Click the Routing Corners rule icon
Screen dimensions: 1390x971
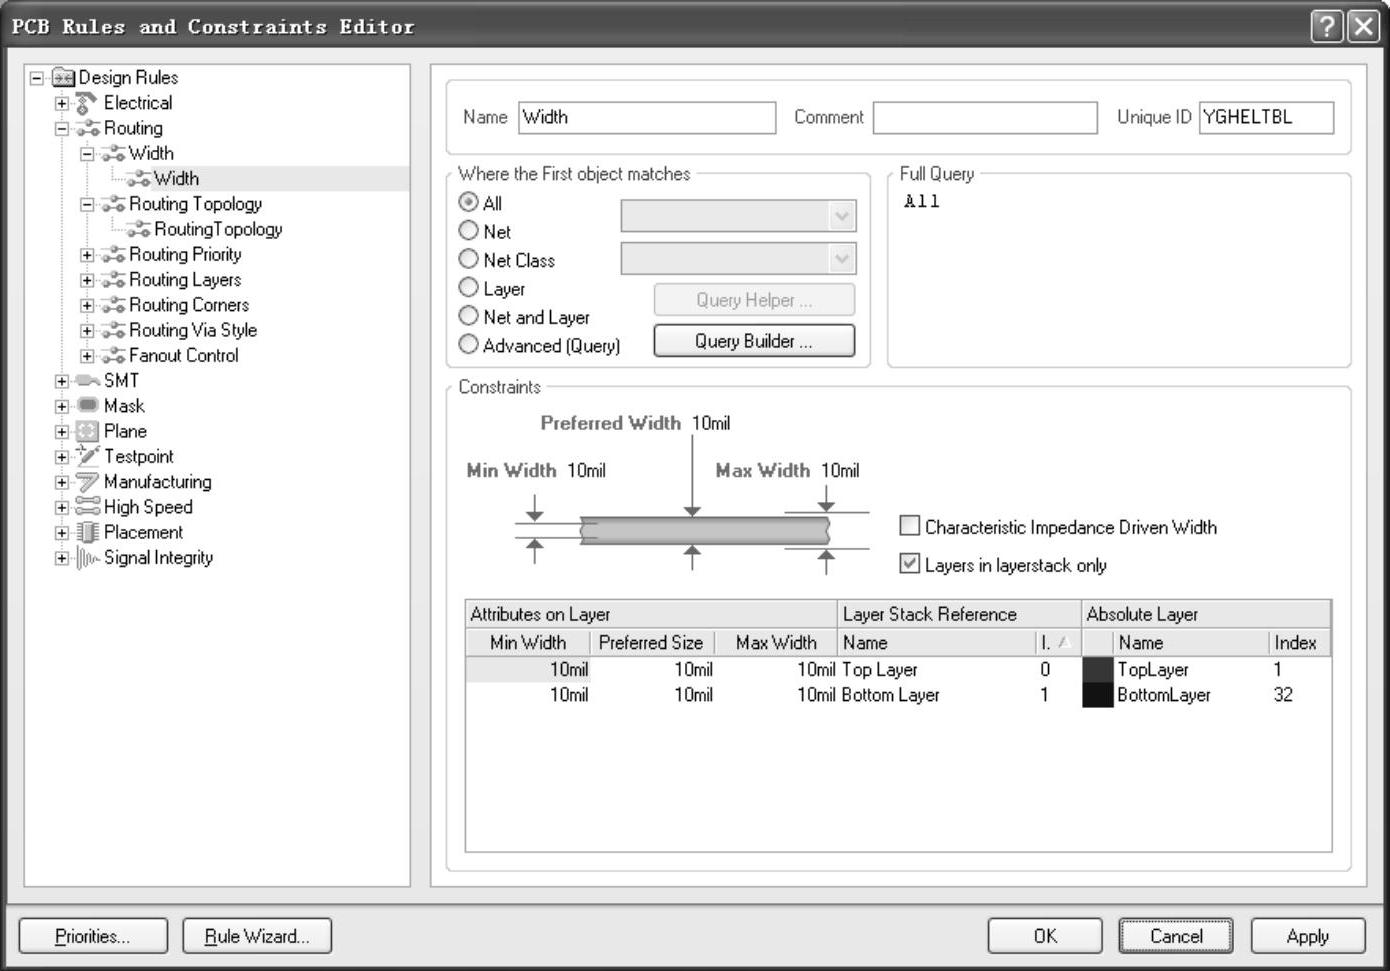[x=113, y=305]
